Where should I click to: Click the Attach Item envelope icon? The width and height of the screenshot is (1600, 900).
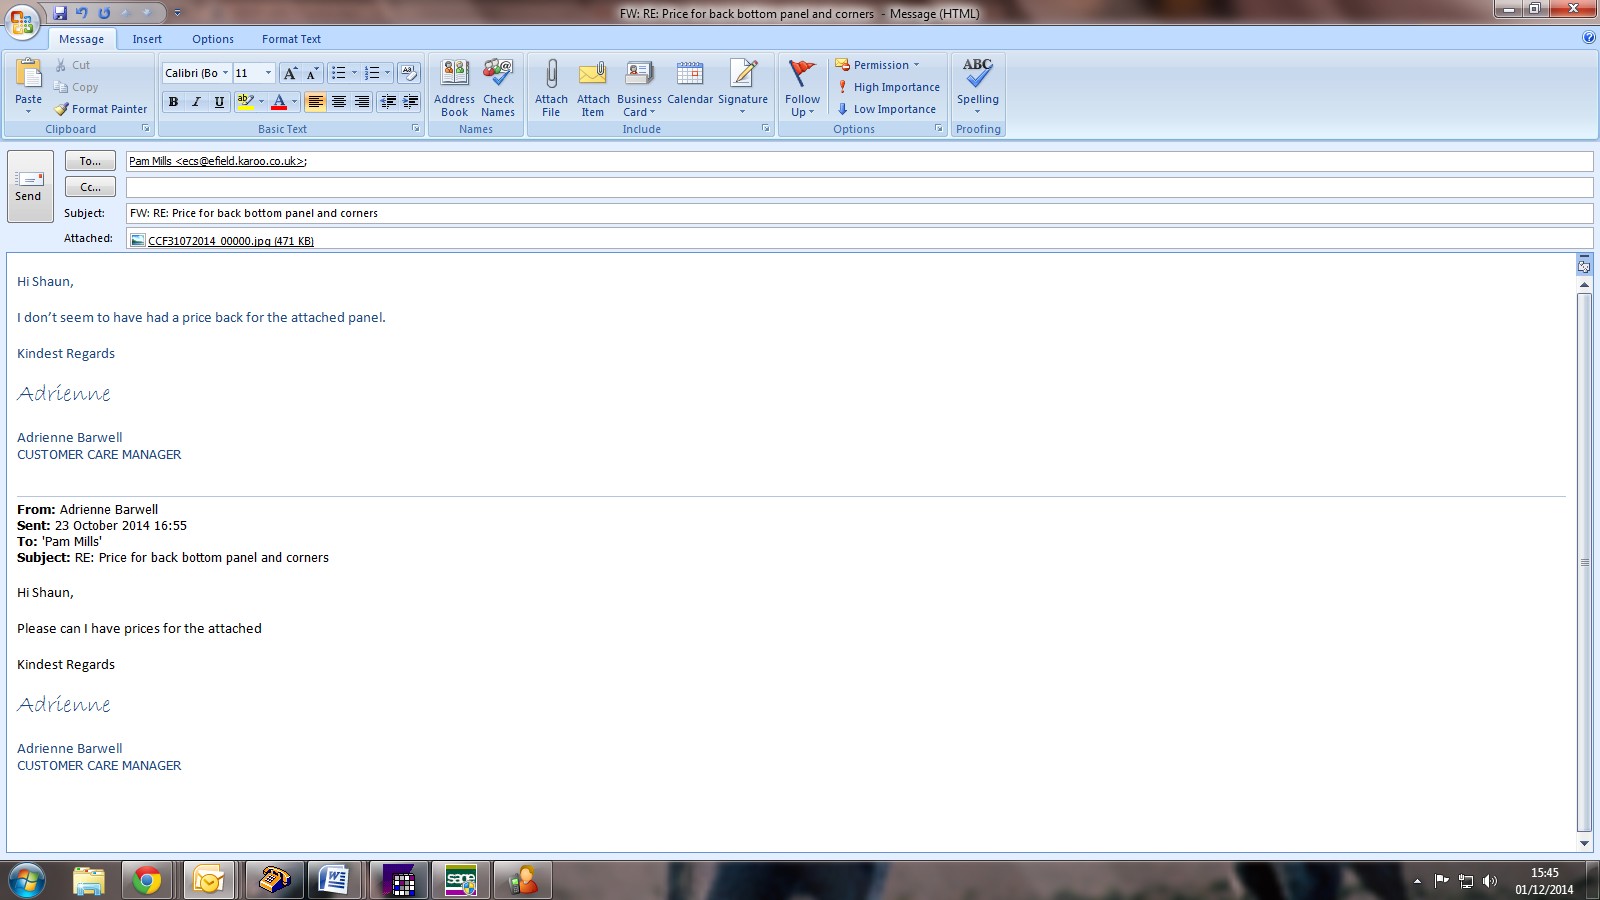[x=593, y=75]
